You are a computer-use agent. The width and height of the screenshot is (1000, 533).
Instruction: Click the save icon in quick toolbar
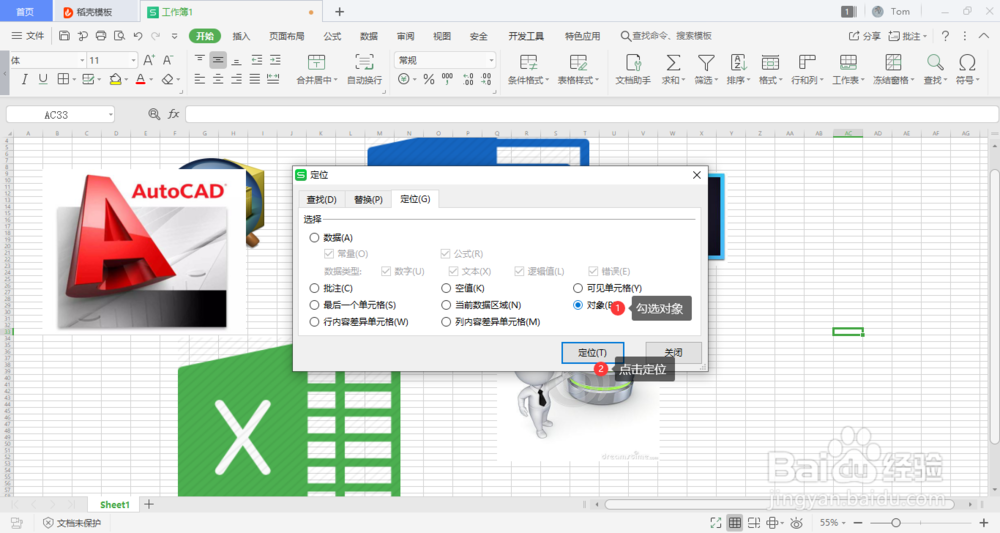(64, 36)
